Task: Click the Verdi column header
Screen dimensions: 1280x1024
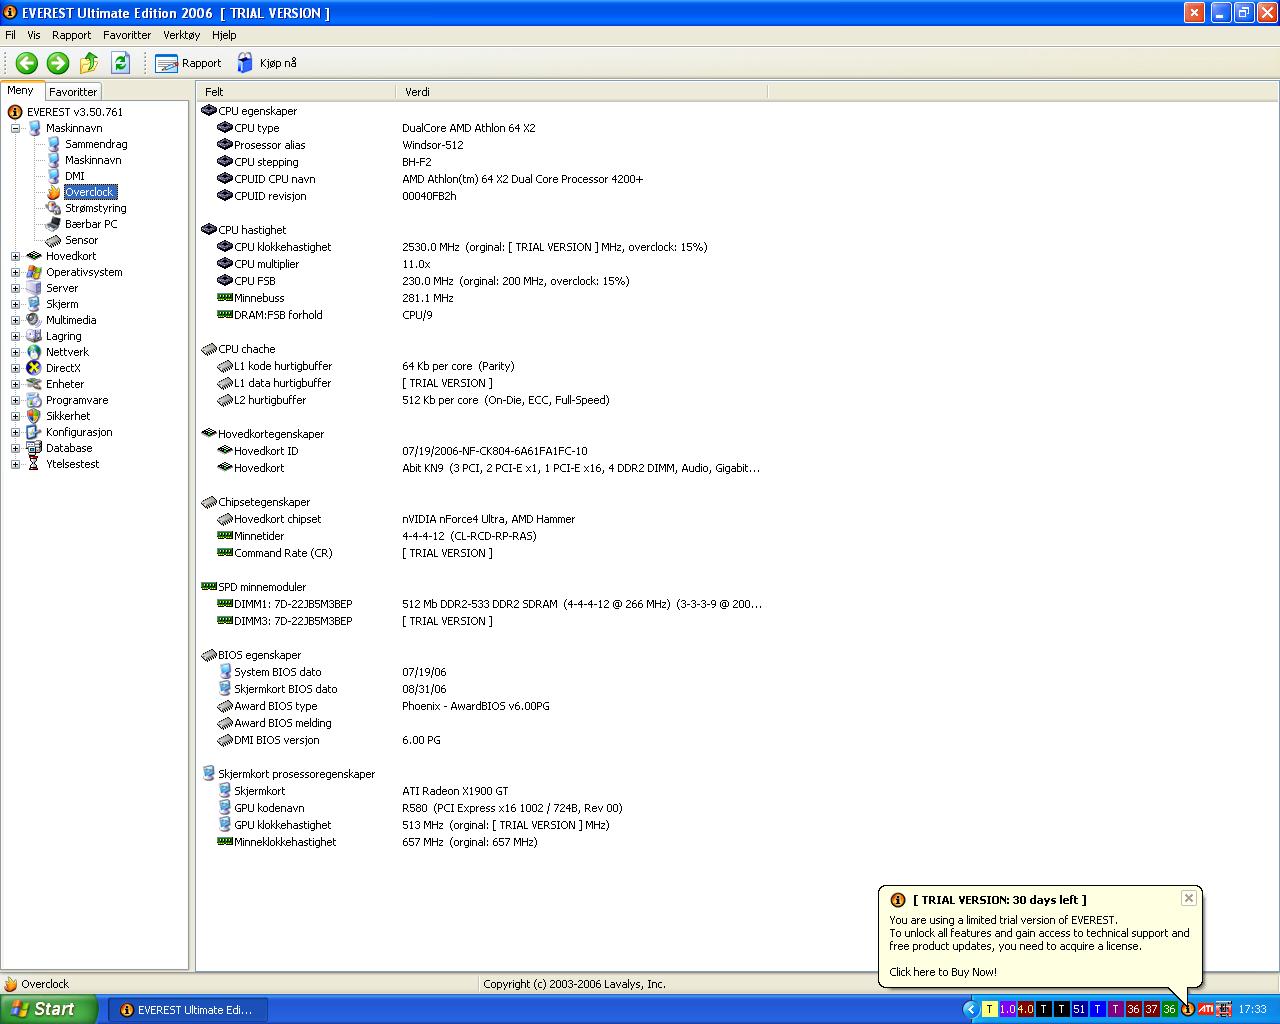Action: click(x=582, y=91)
